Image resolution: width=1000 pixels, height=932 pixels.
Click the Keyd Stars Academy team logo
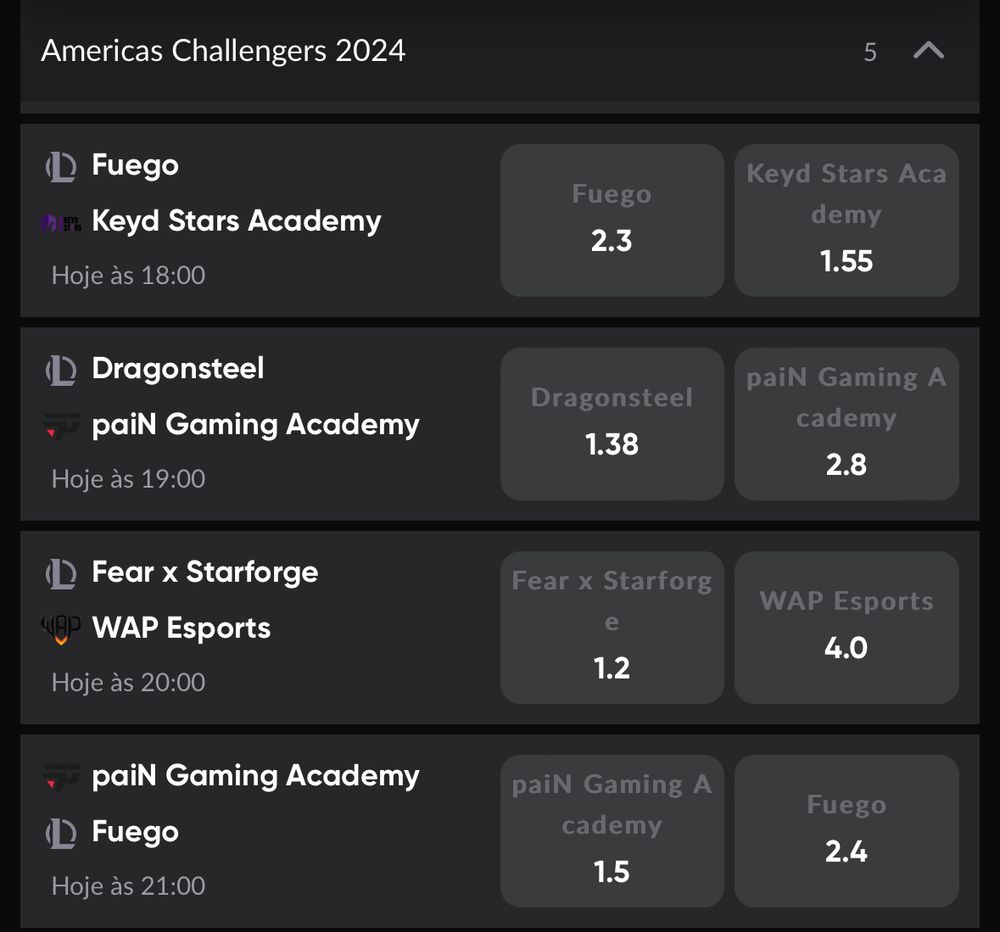tap(61, 223)
